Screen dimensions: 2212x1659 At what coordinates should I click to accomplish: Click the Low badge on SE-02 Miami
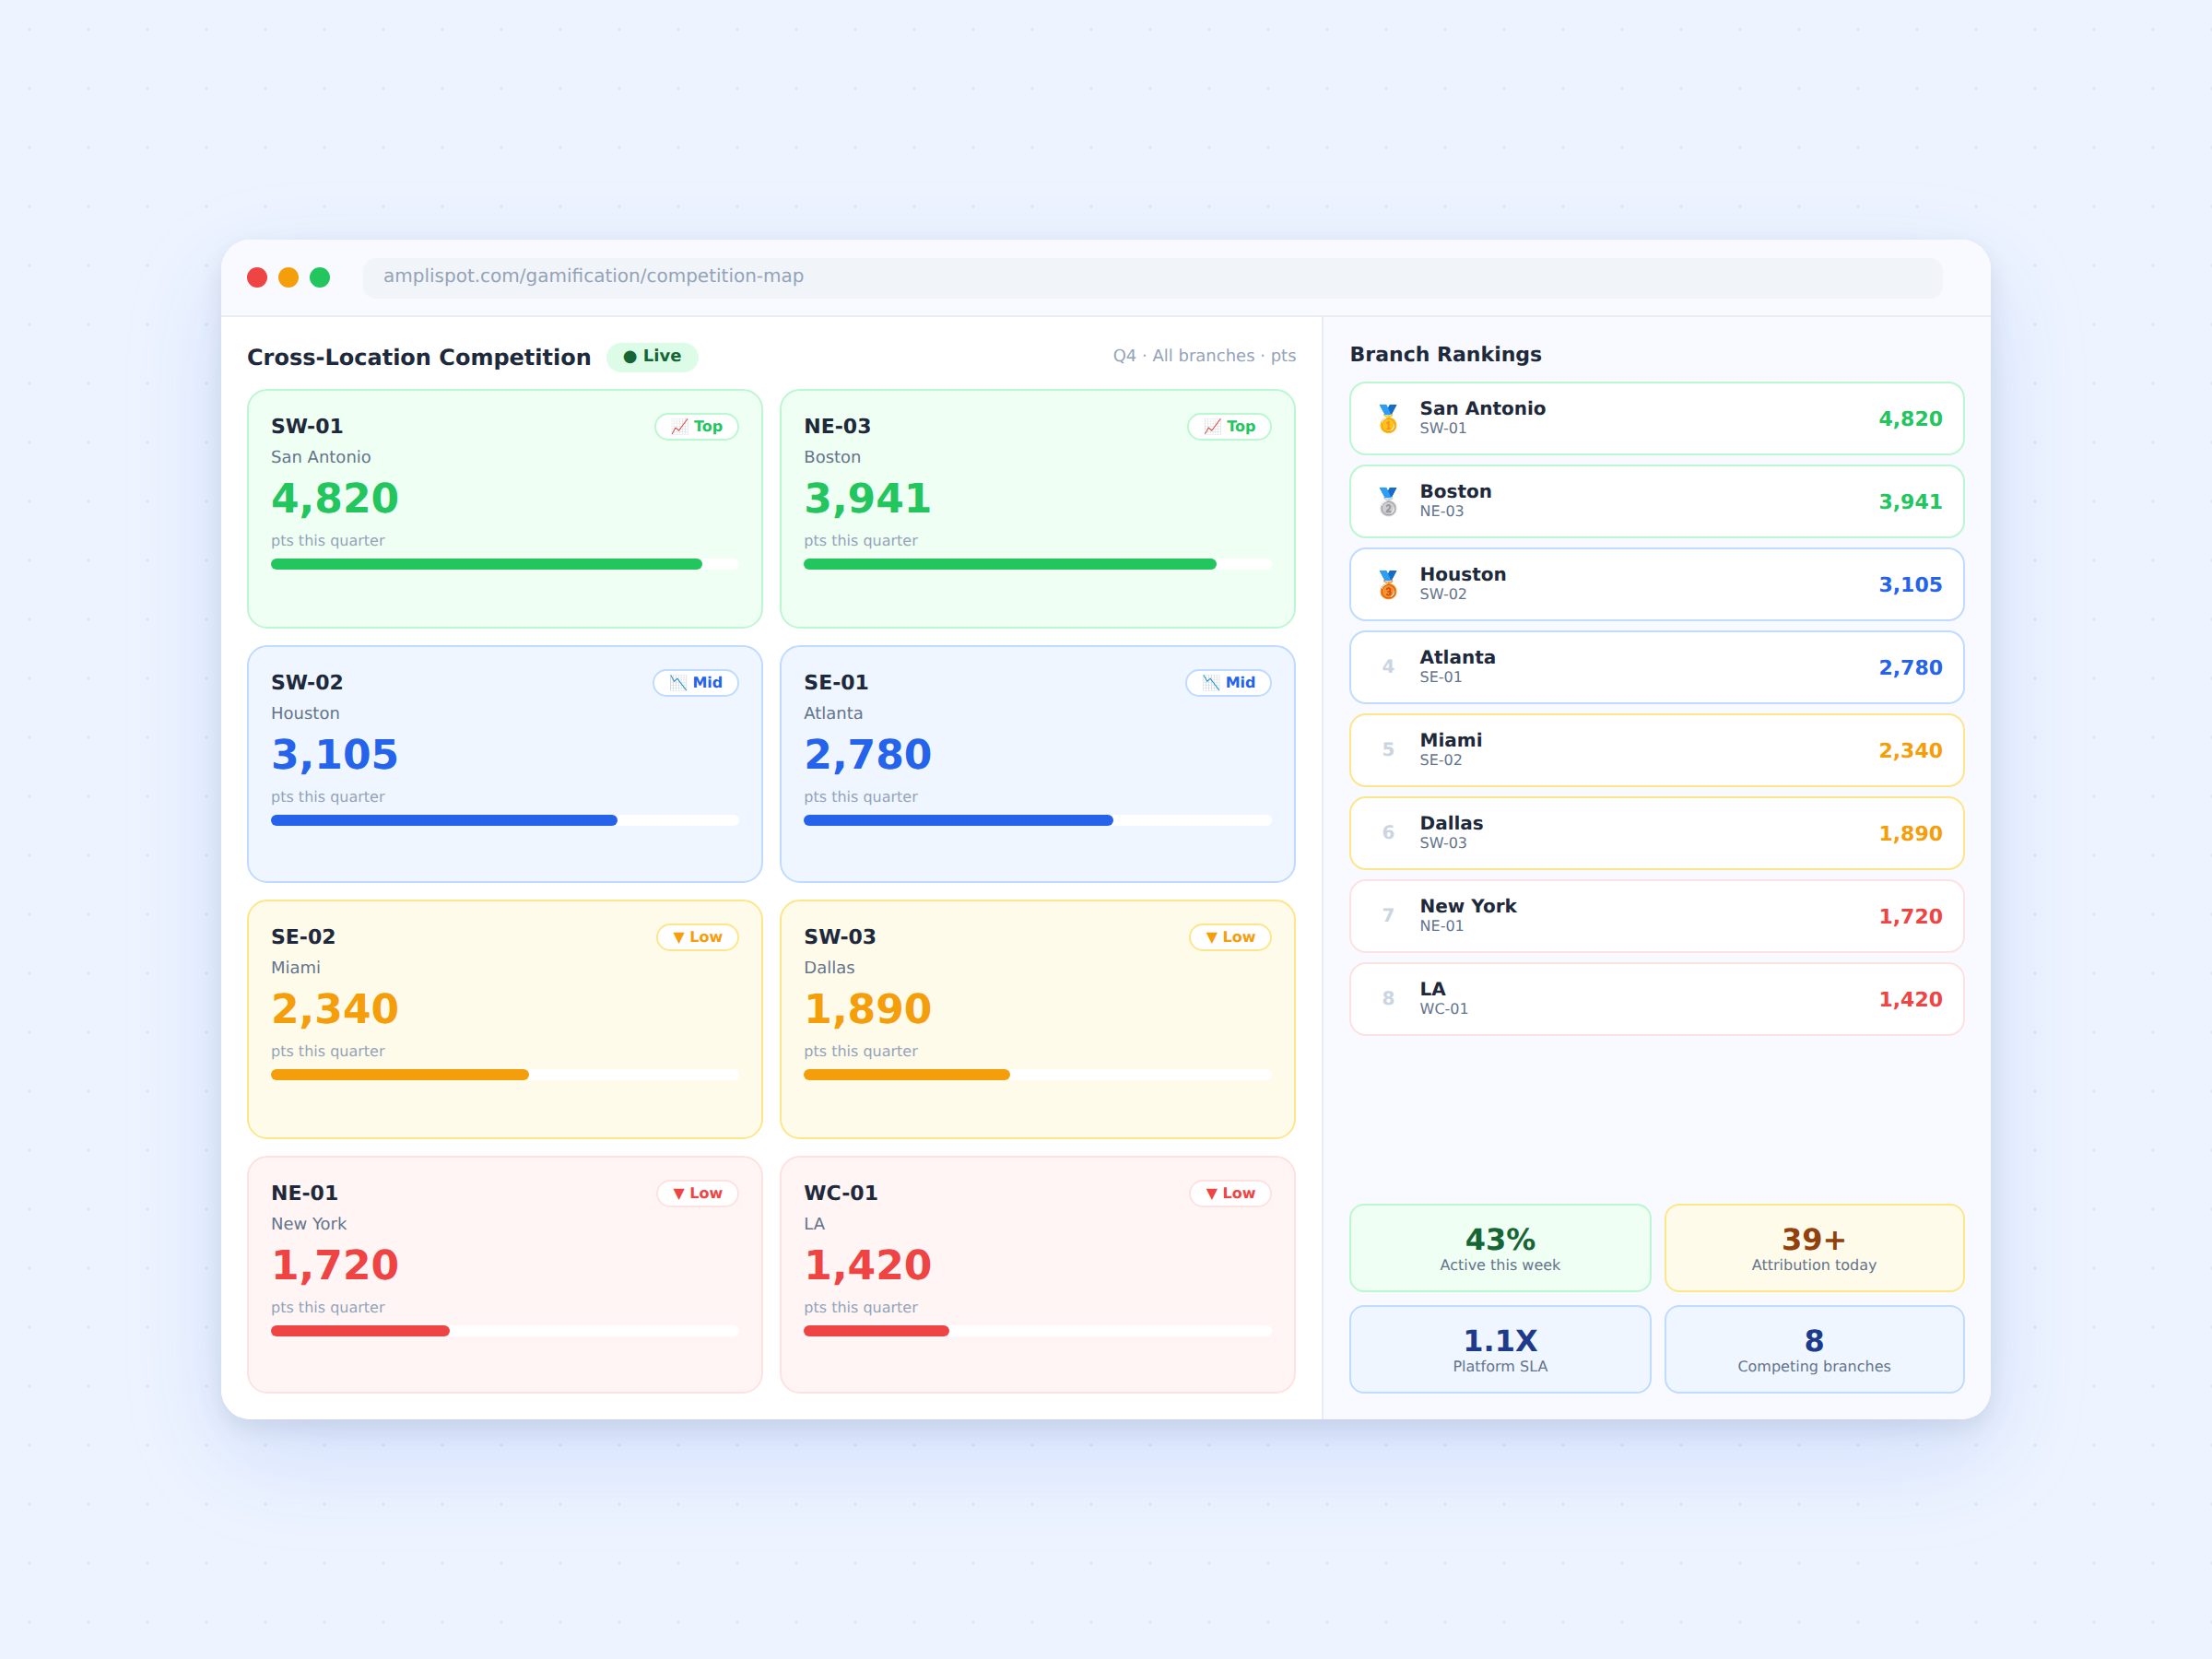point(697,937)
